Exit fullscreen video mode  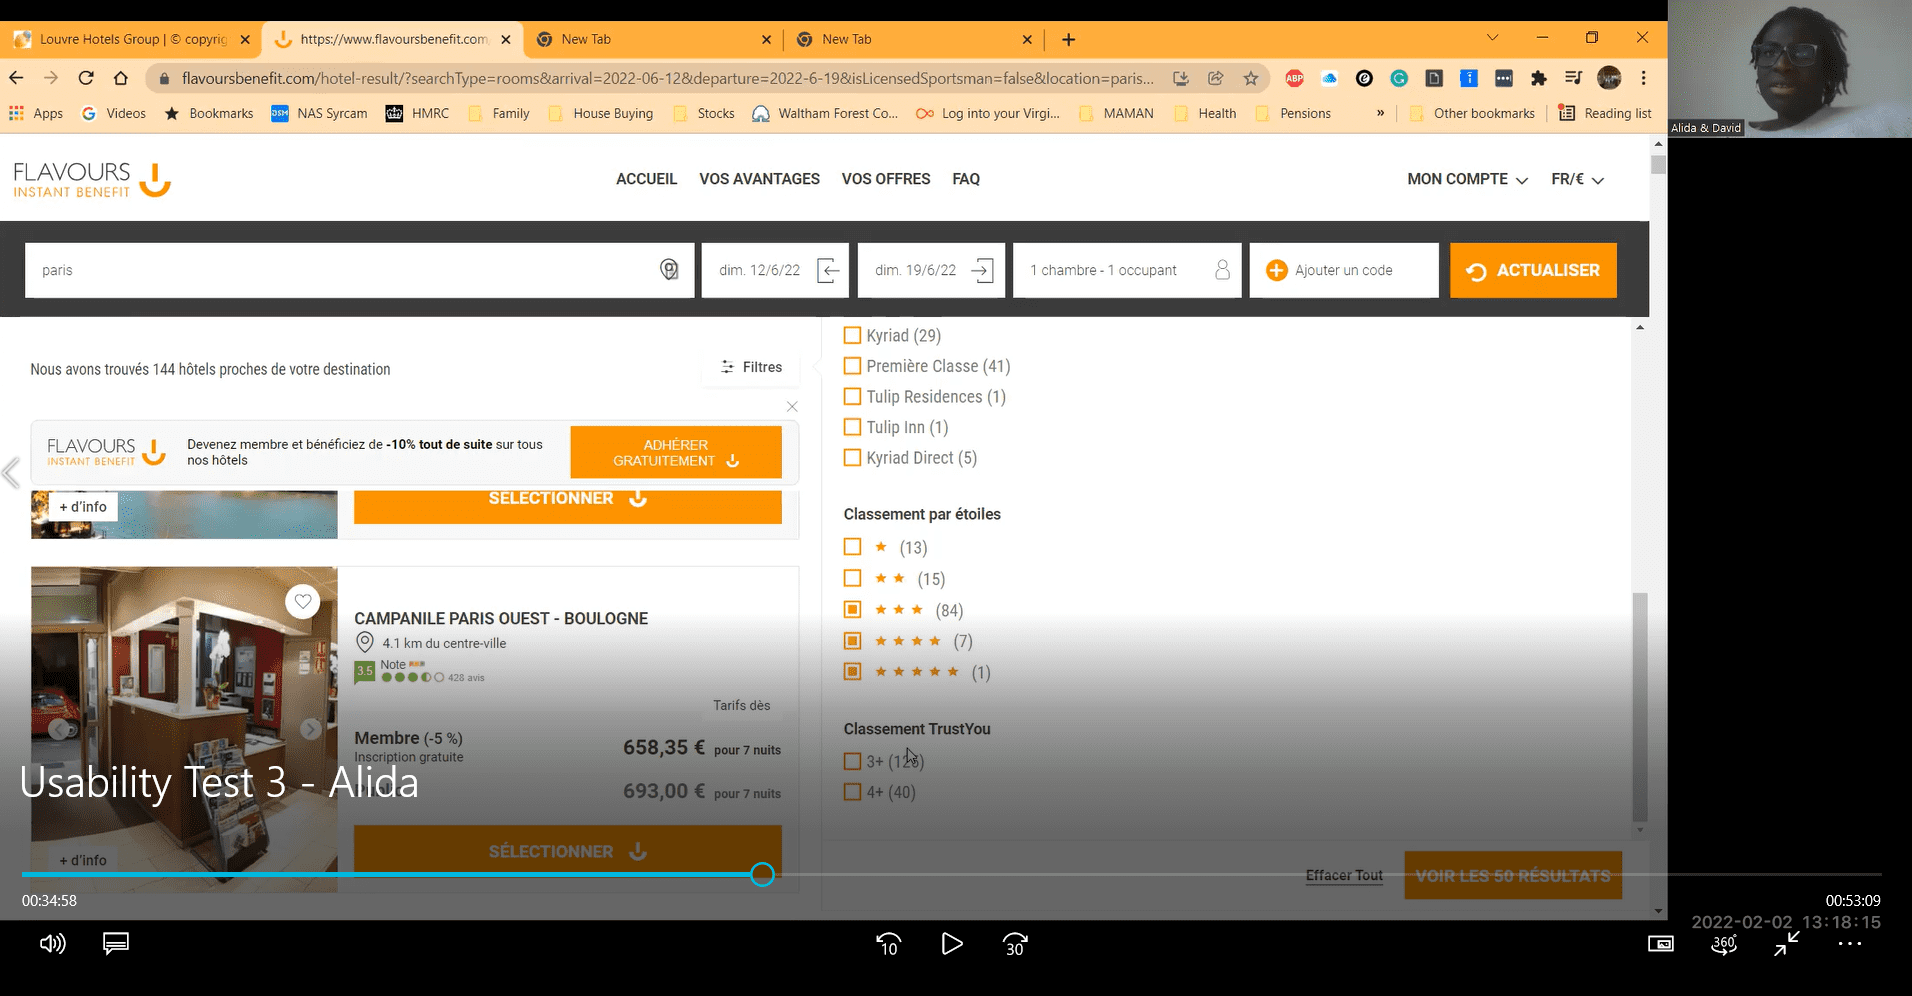(1787, 943)
